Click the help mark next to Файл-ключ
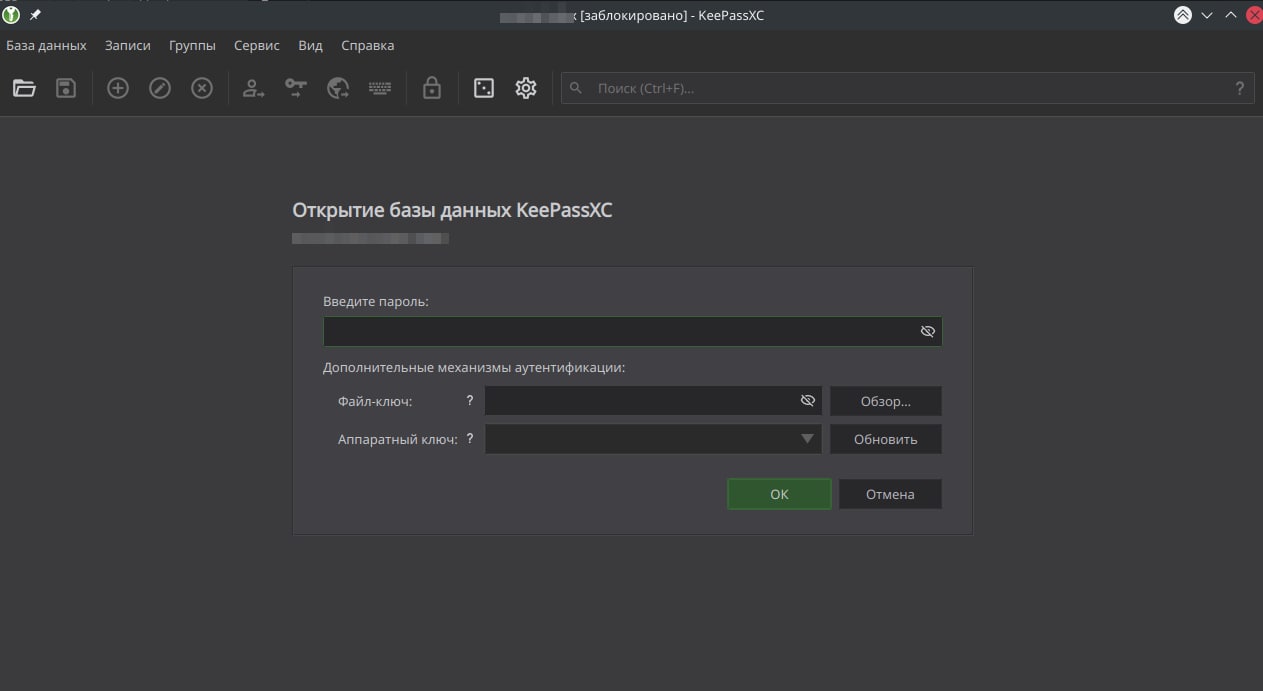 470,400
